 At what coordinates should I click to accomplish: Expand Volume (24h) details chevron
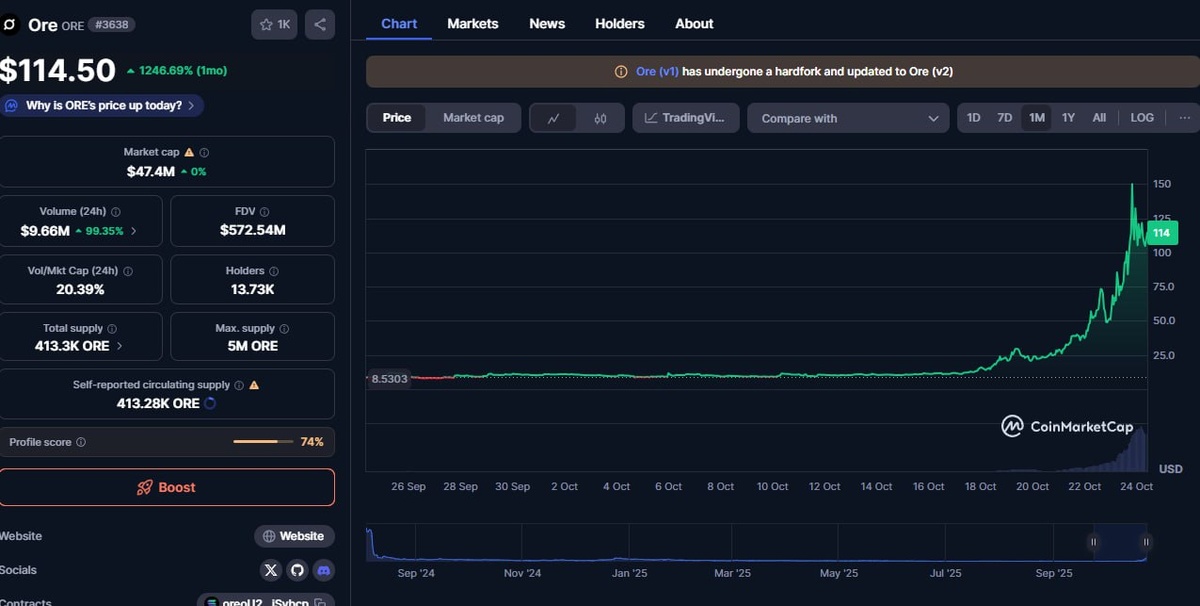pyautogui.click(x=134, y=231)
